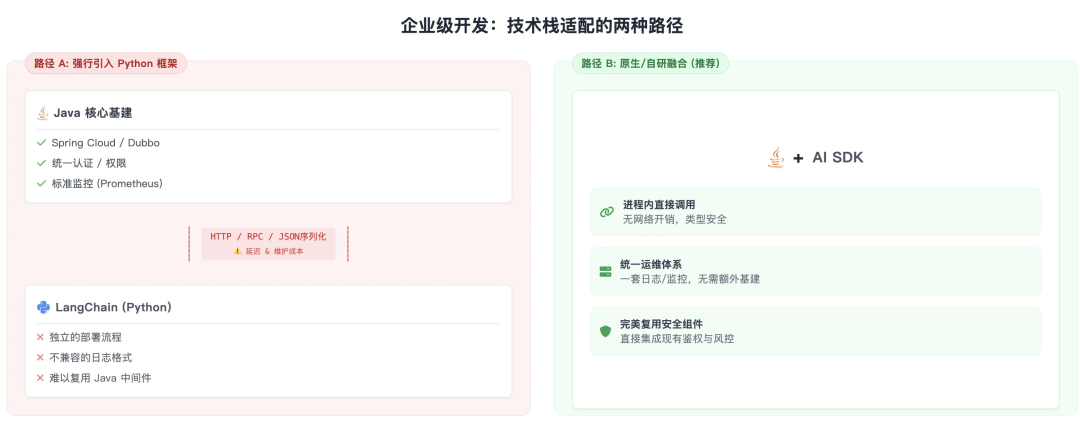Click the 统一运维体系 card
This screenshot has height=434, width=1080.
click(815, 271)
